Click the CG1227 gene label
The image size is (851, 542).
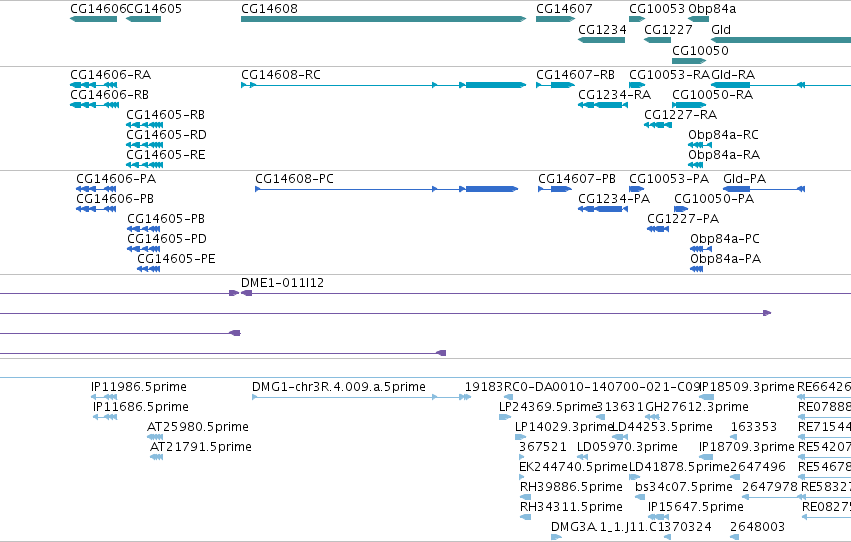pos(668,30)
